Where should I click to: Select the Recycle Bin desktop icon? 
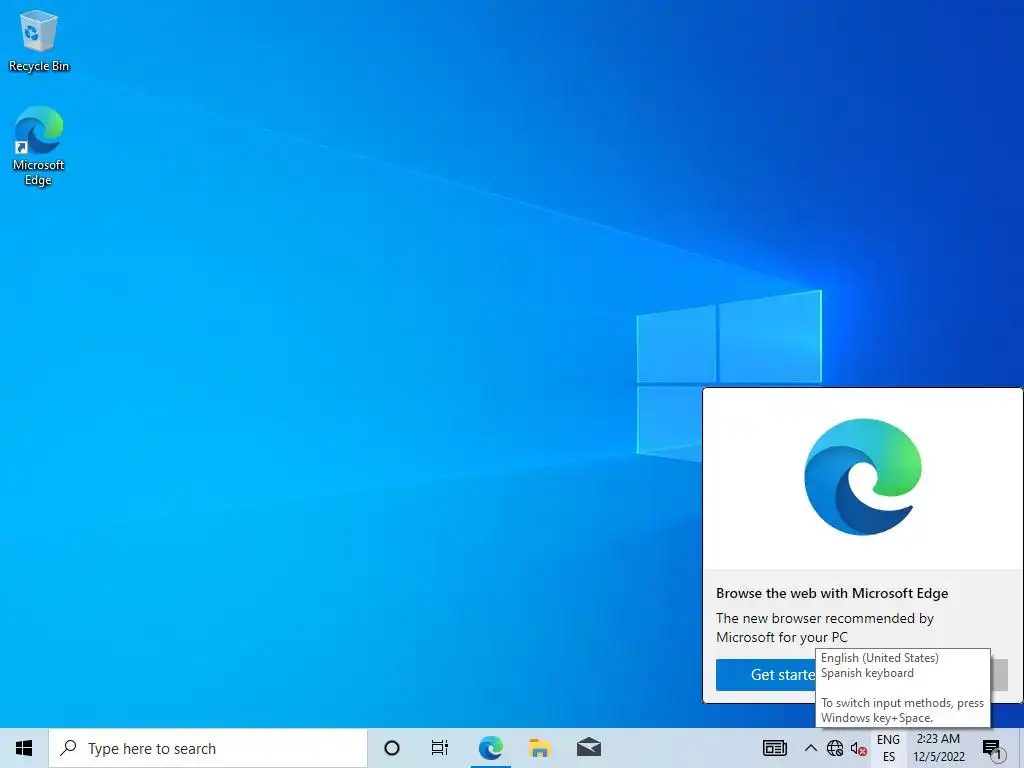pyautogui.click(x=39, y=41)
